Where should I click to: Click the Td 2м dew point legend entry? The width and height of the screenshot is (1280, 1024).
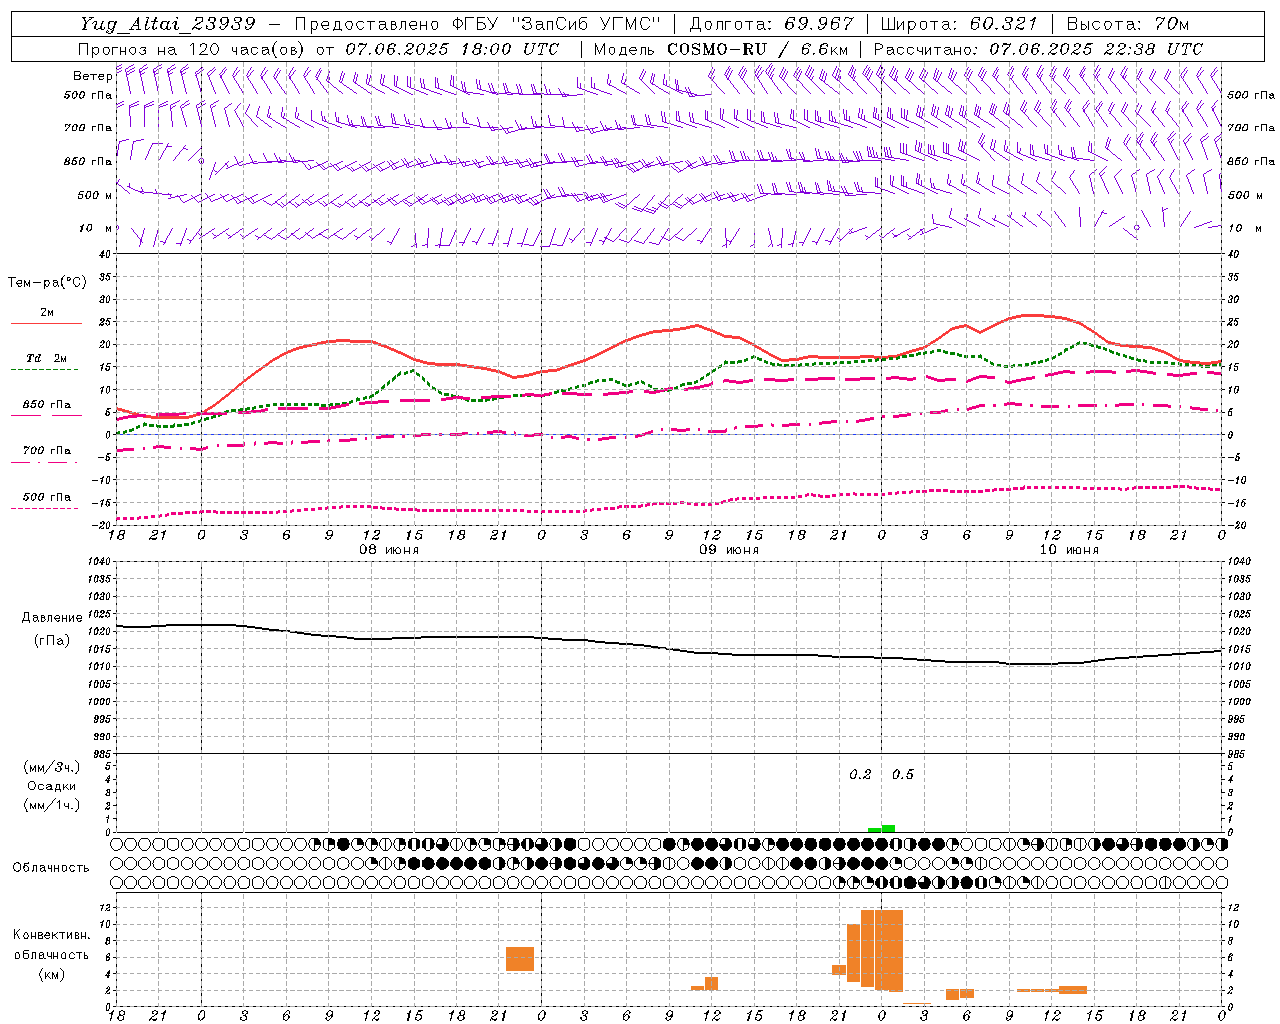pyautogui.click(x=47, y=358)
